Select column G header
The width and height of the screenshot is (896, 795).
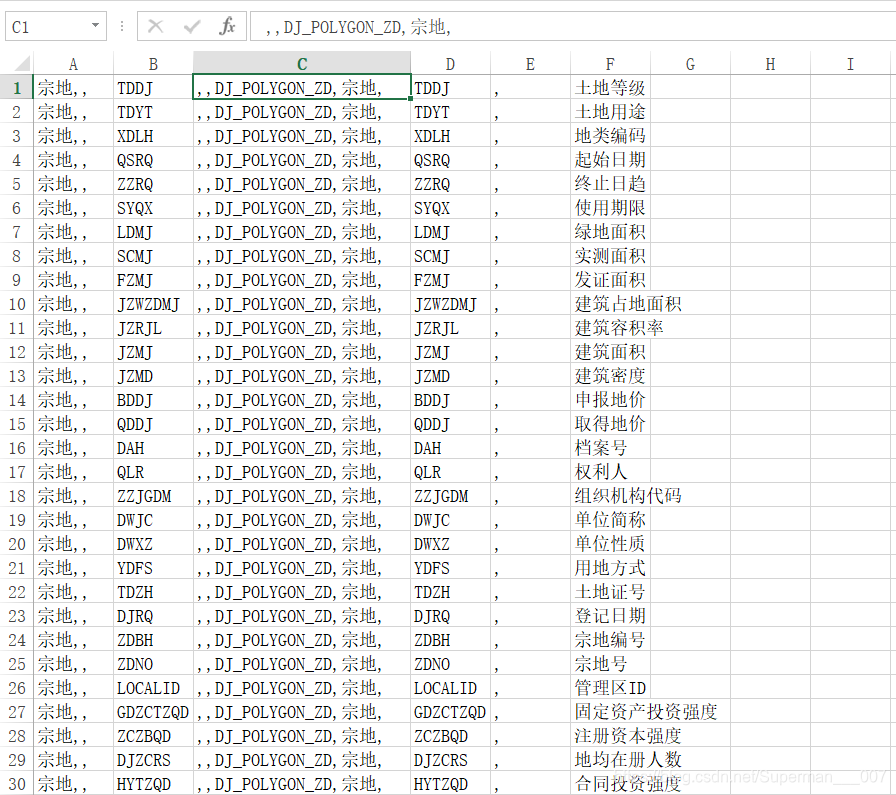coord(690,63)
